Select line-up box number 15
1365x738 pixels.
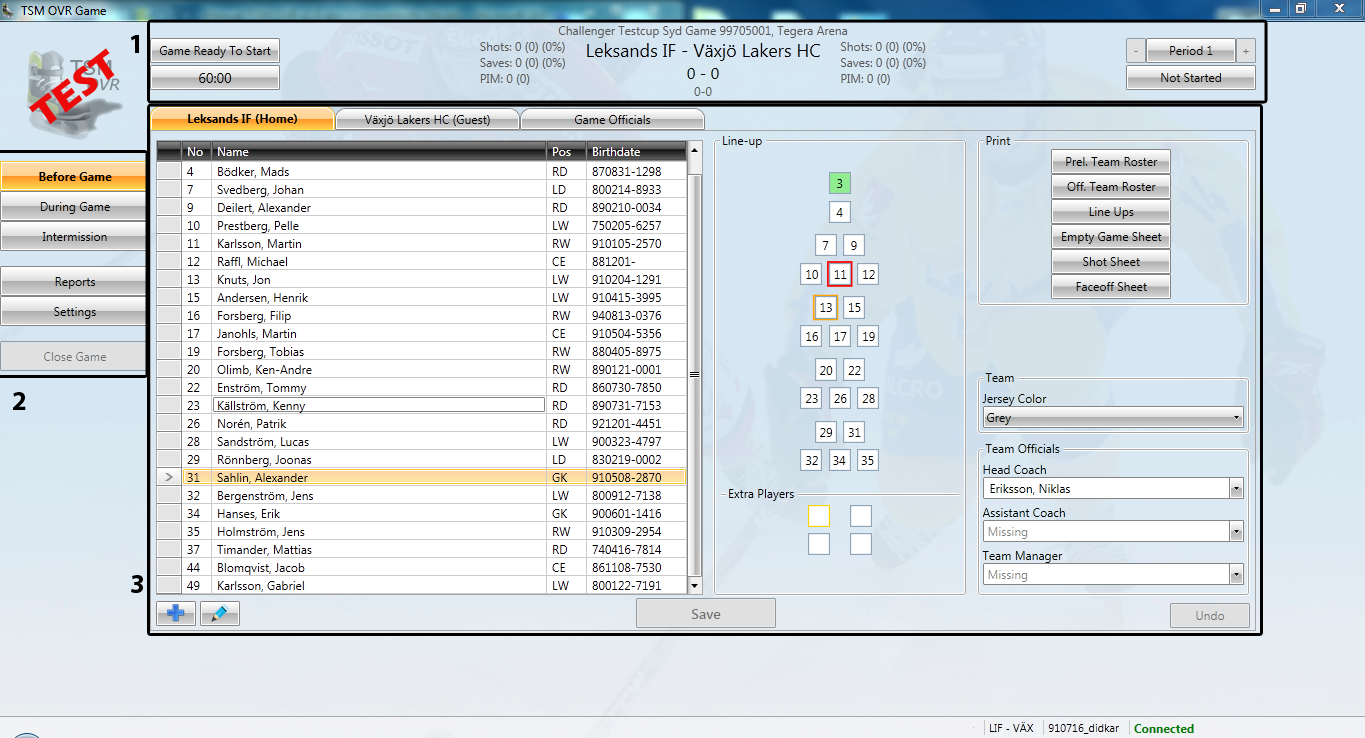(853, 307)
